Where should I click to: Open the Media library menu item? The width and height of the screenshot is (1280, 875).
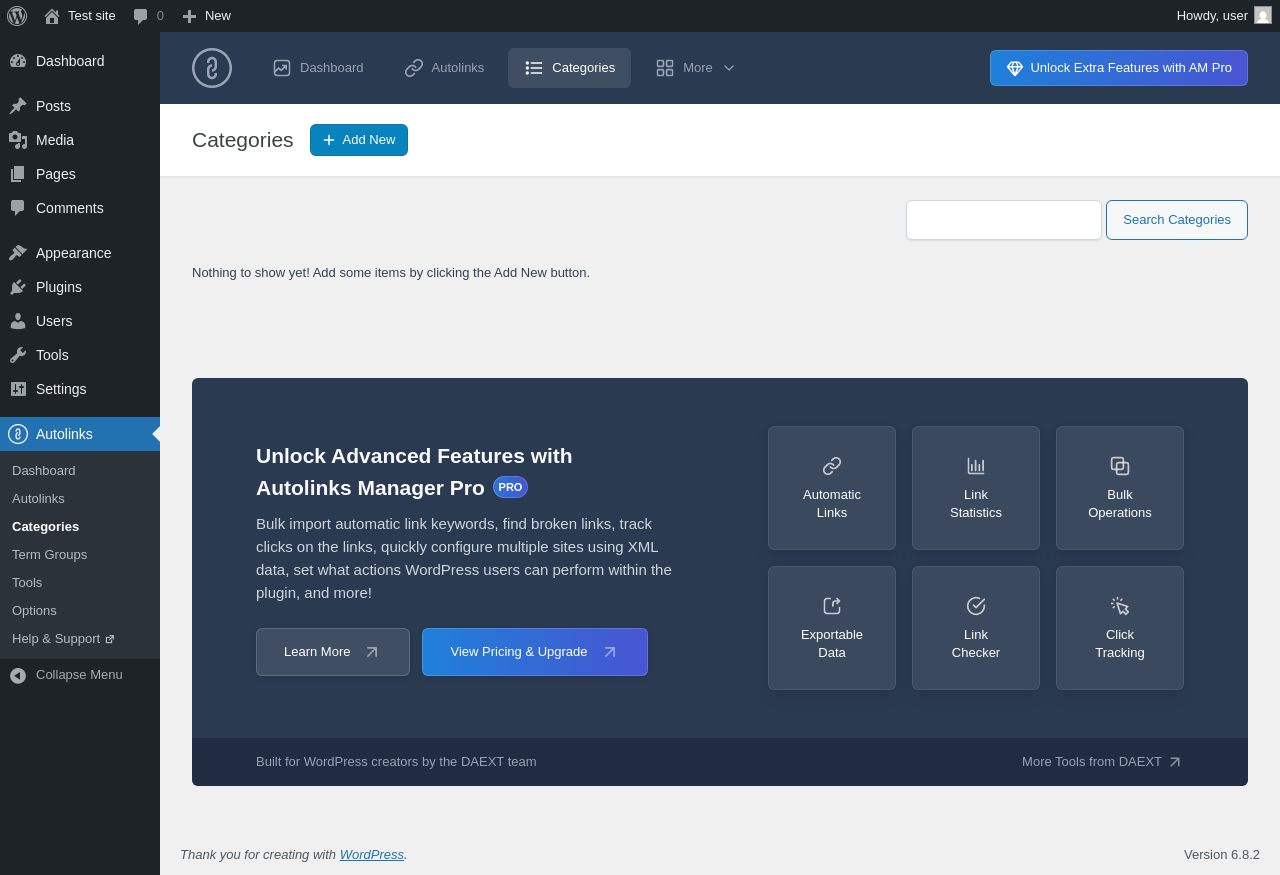[80, 140]
